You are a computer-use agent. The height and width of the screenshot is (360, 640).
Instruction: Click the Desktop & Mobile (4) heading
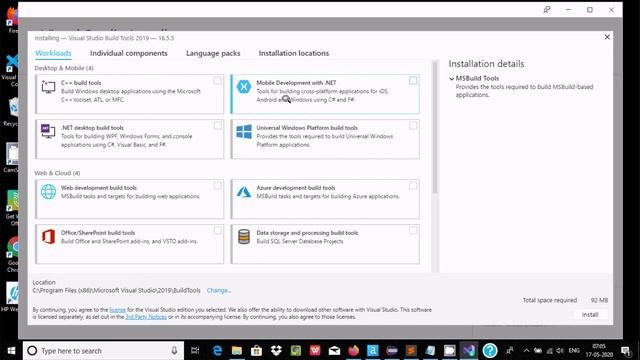pos(64,68)
